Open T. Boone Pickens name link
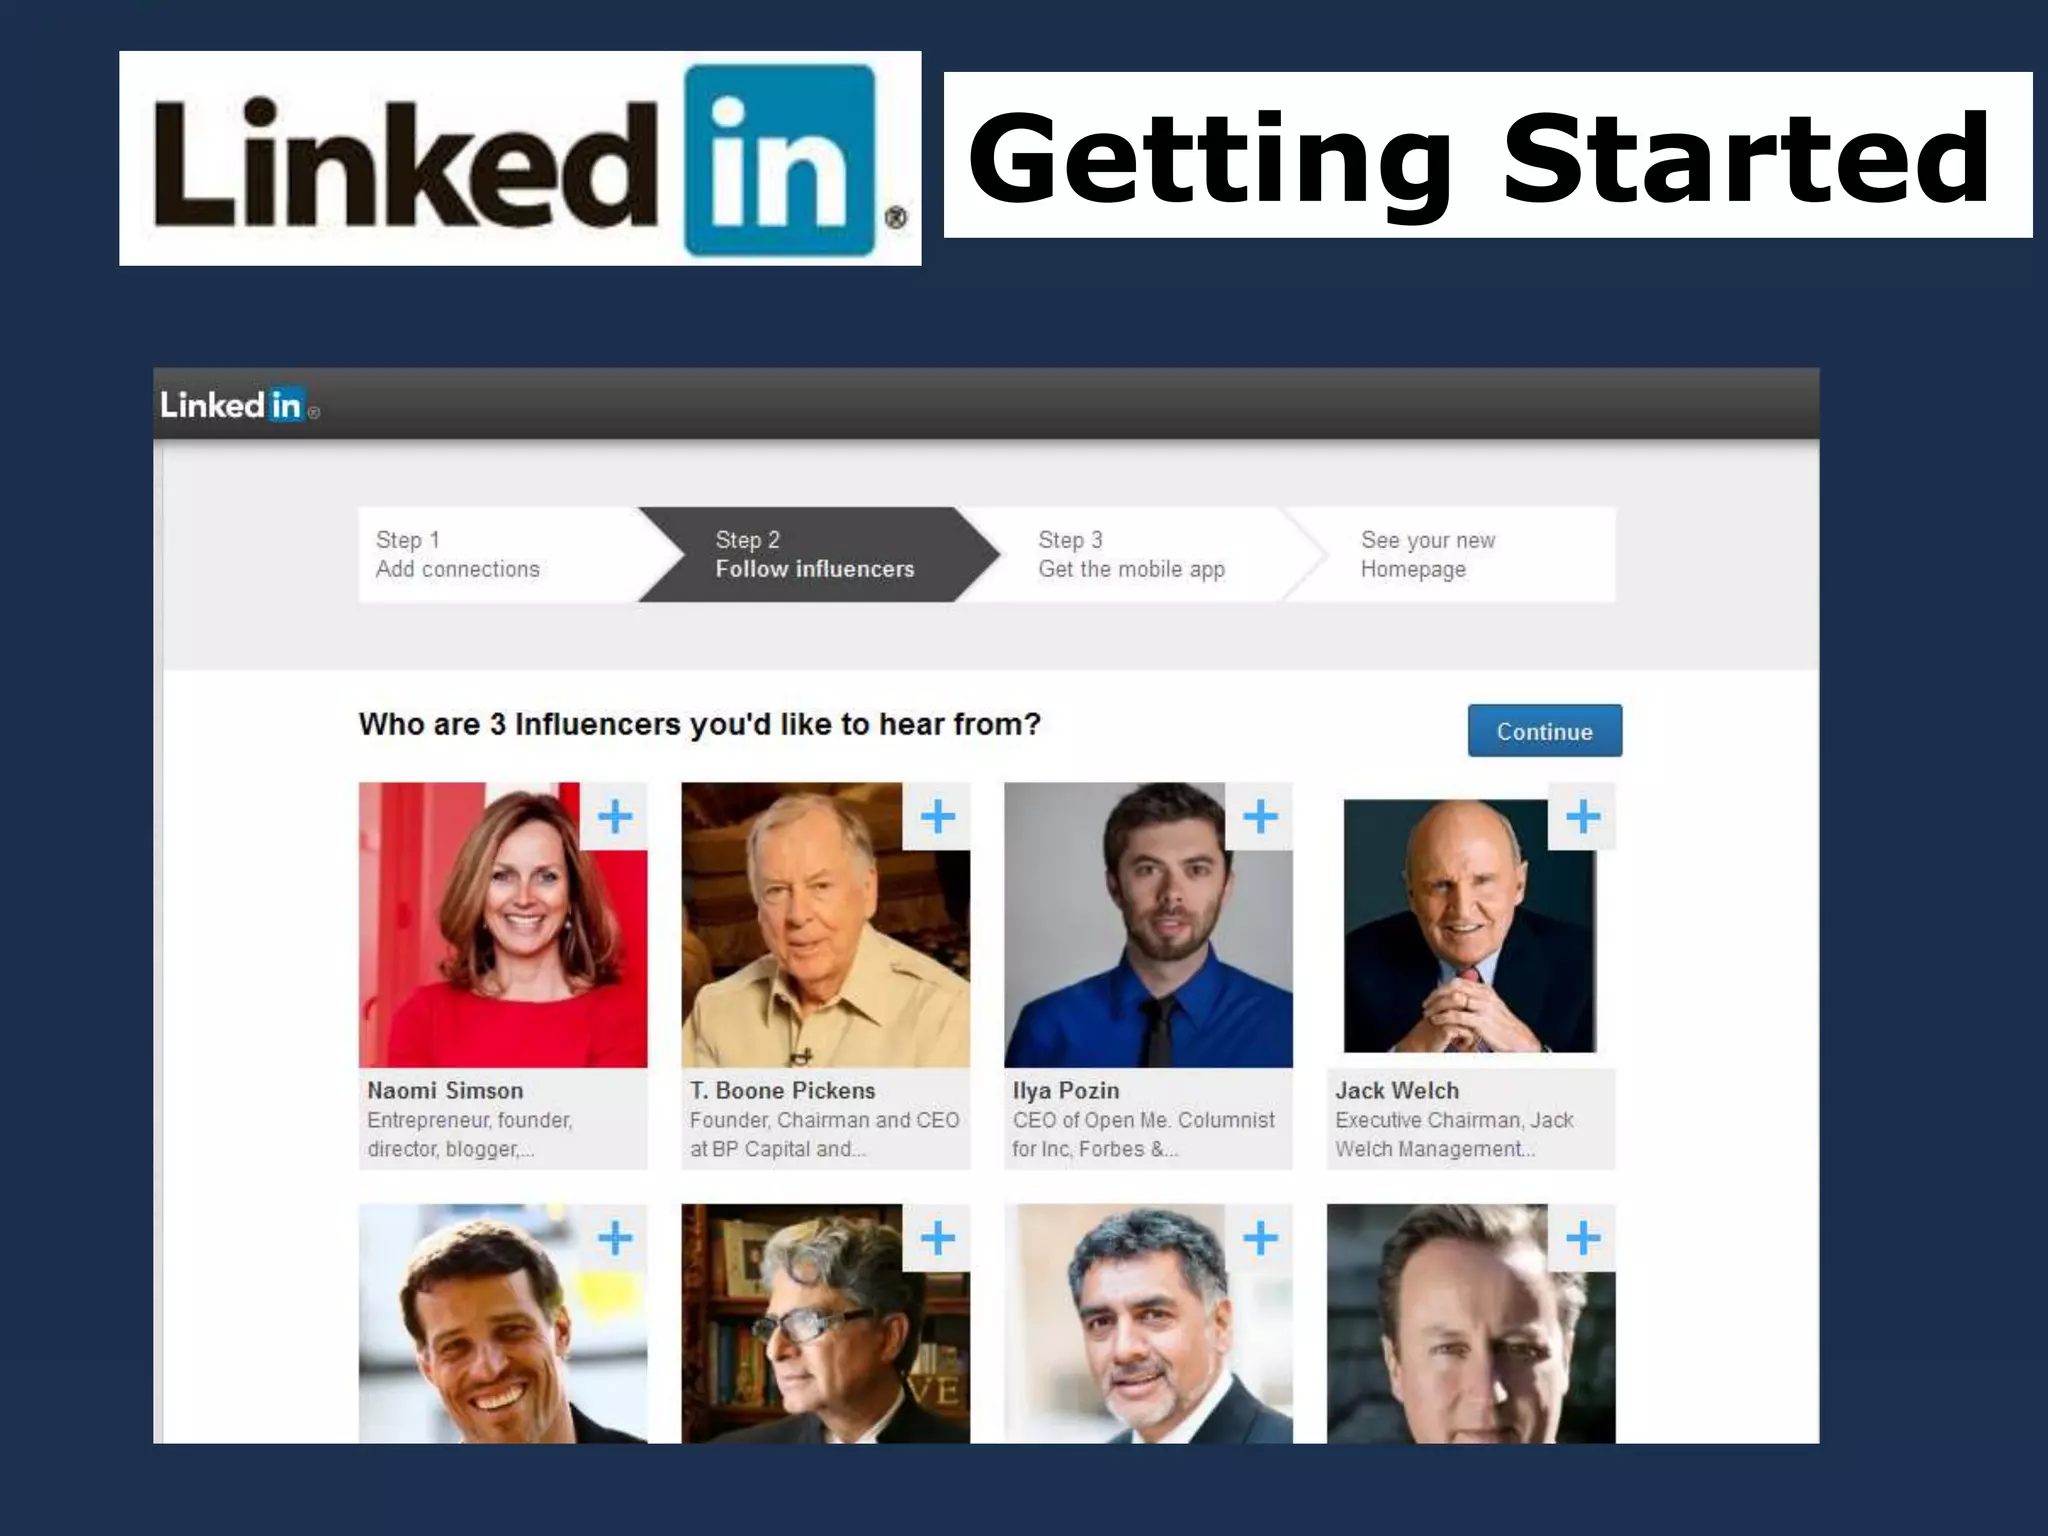 click(x=782, y=1090)
